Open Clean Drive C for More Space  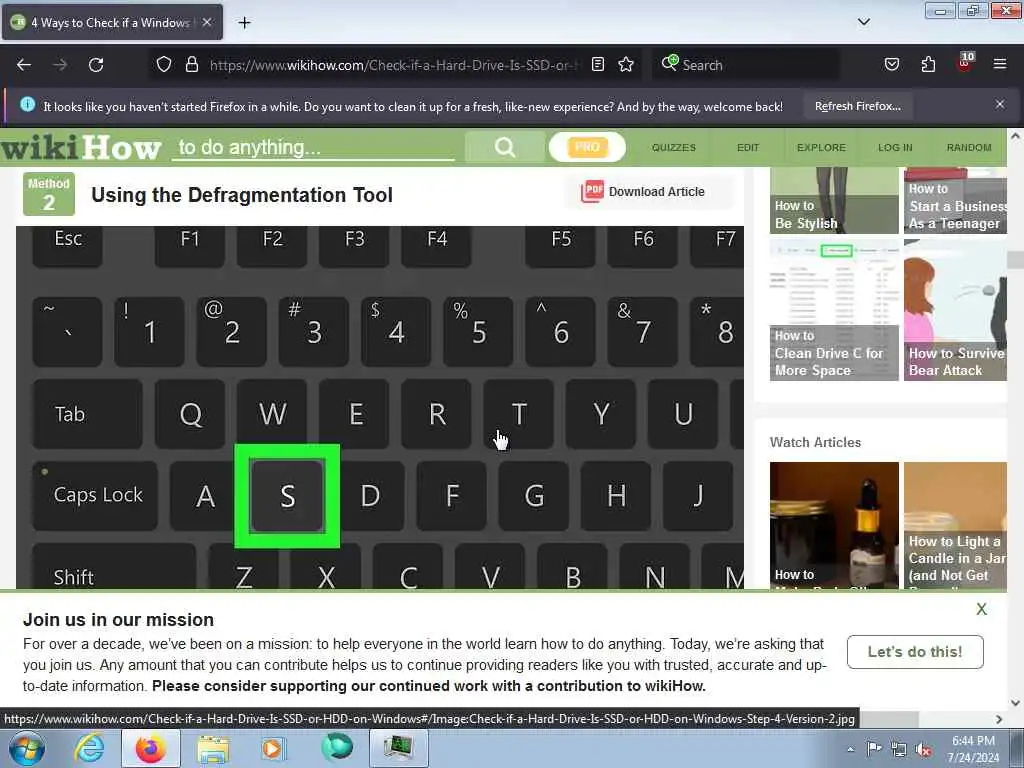pyautogui.click(x=834, y=310)
